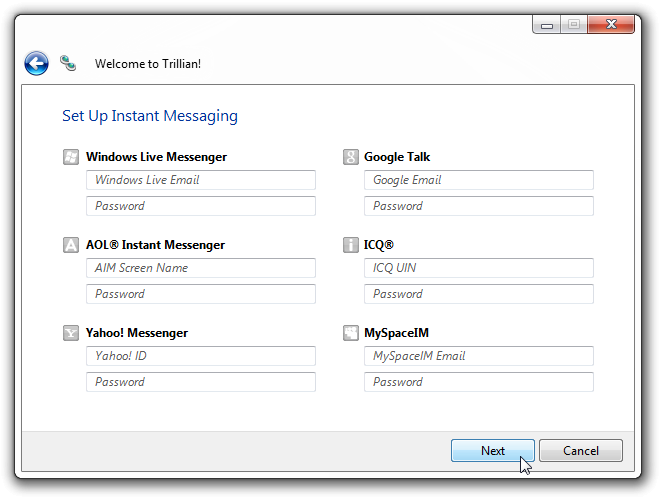Focus the Windows Live Messenger Password field
This screenshot has height=497, width=660.
(x=201, y=206)
